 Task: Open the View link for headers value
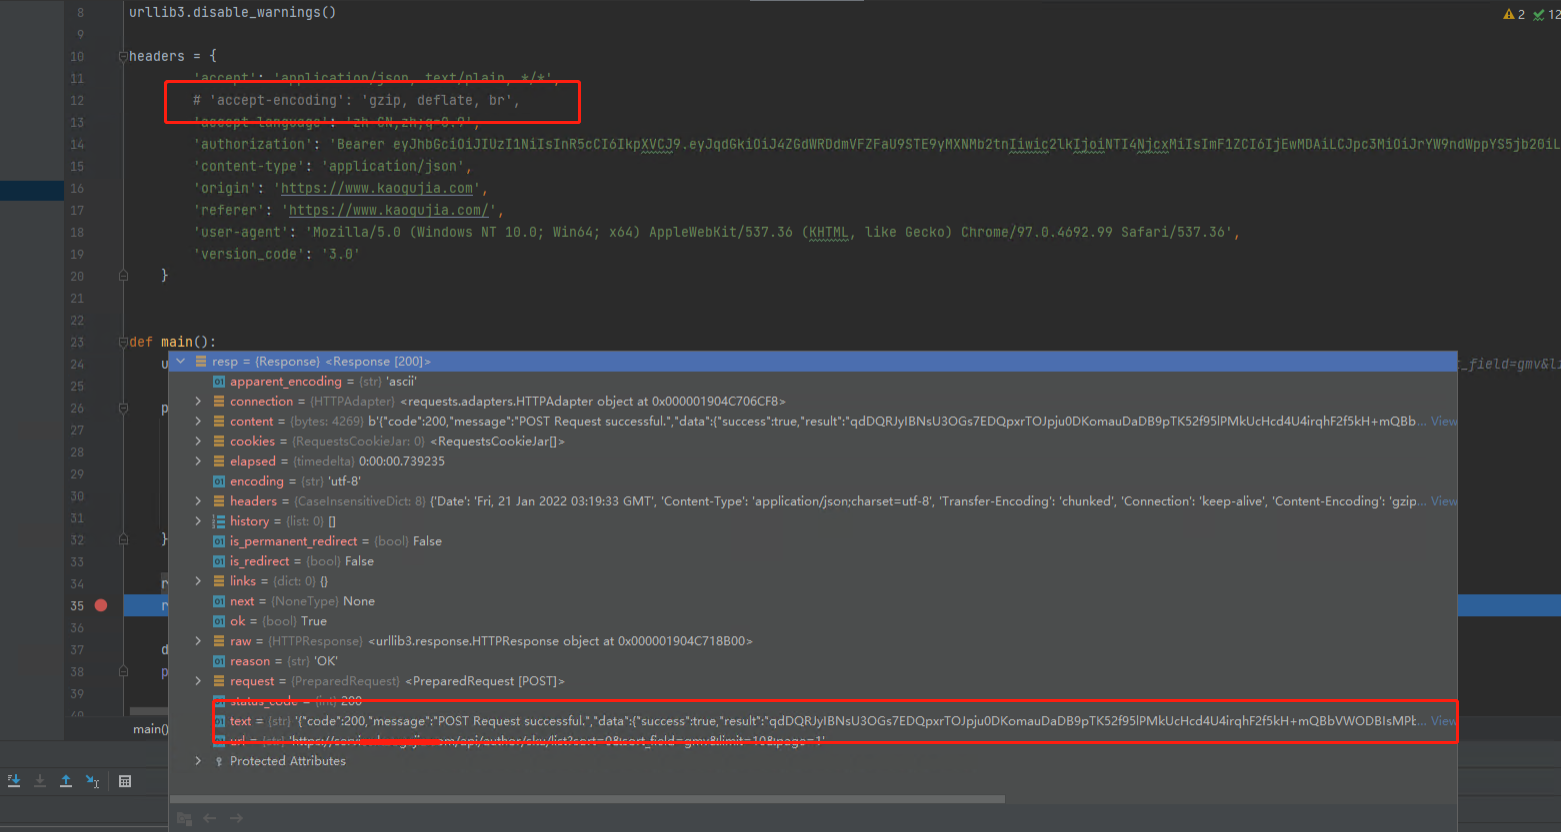[1443, 501]
